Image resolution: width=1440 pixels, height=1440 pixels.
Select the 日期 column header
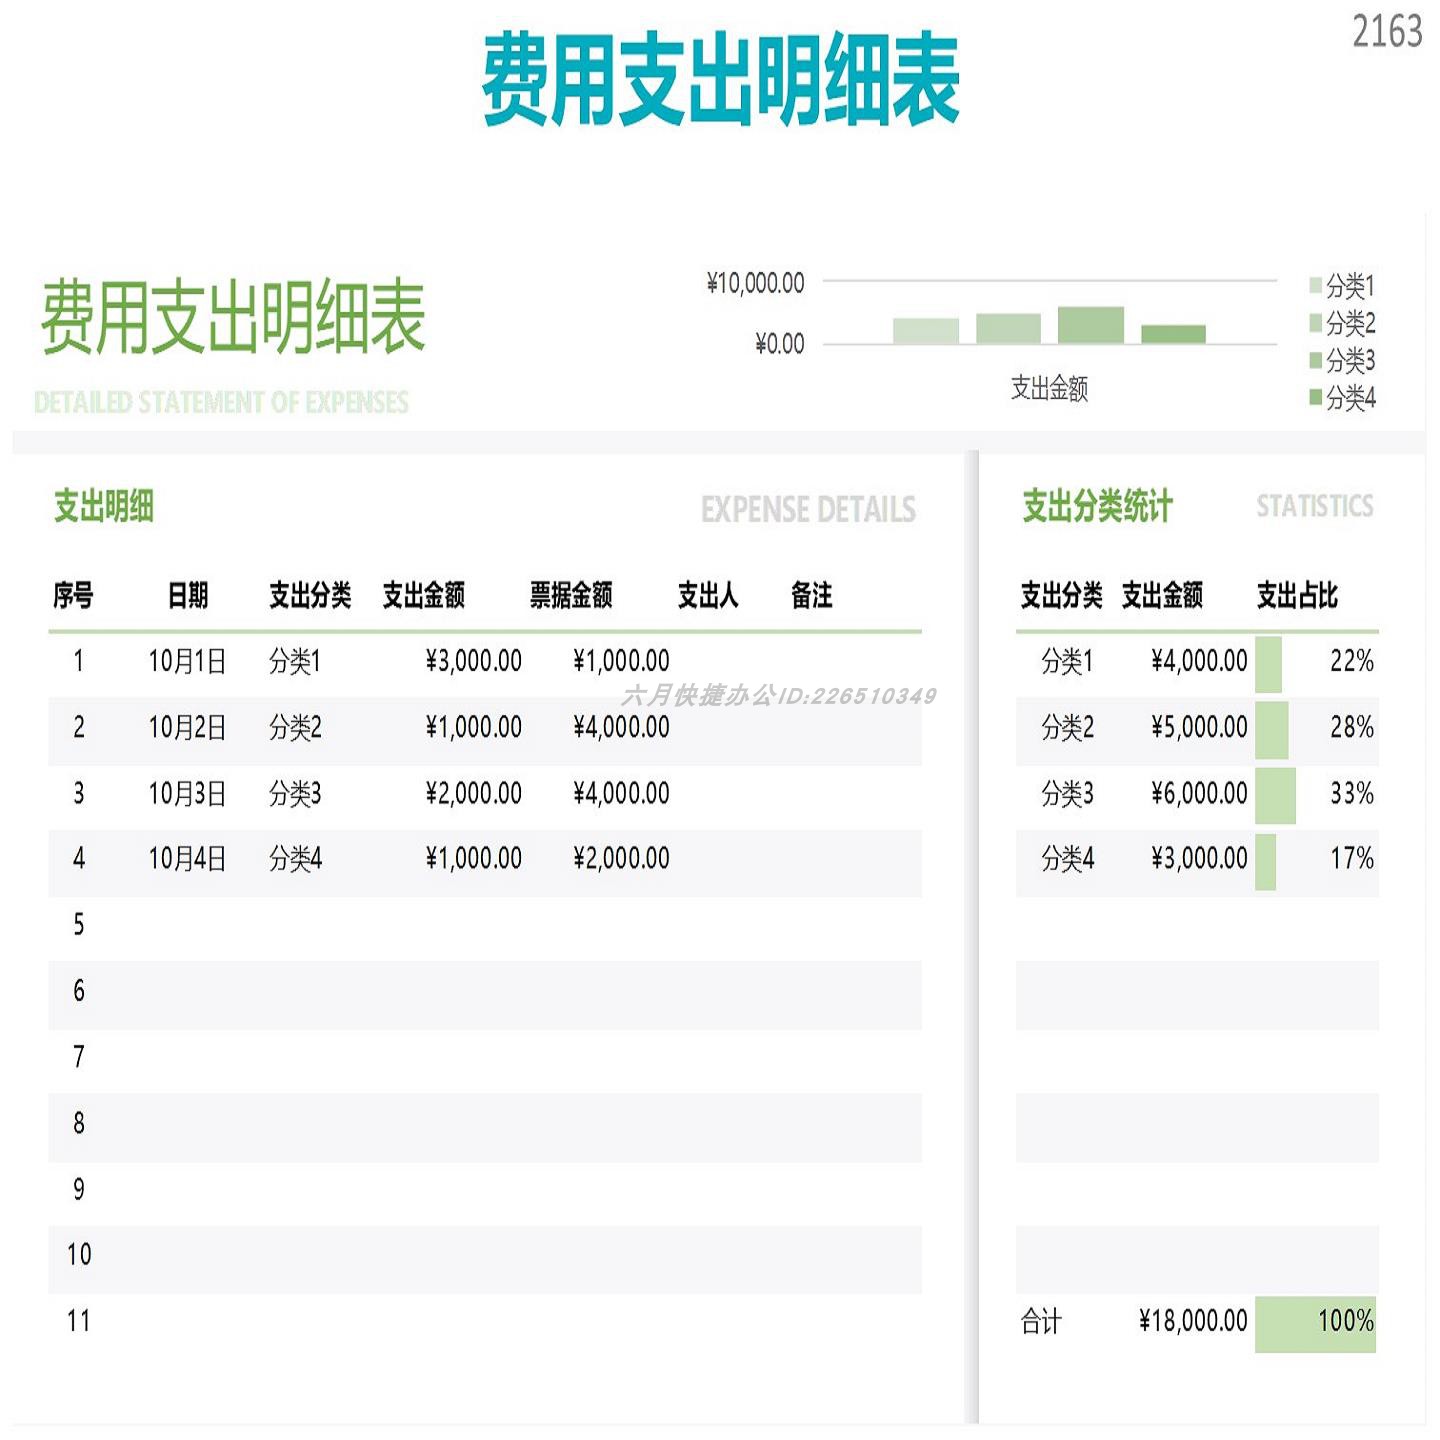(x=188, y=596)
